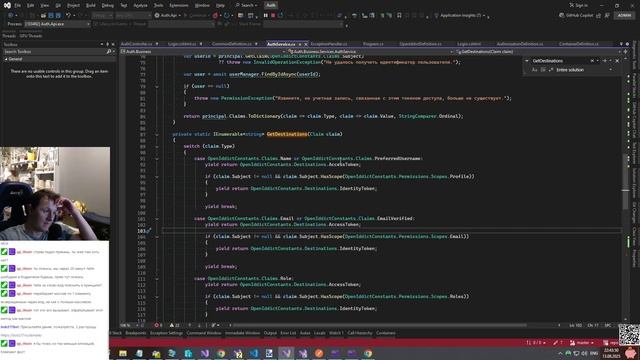640x360 pixels.
Task: Open the master branch selector in status bar
Action: click(581, 343)
